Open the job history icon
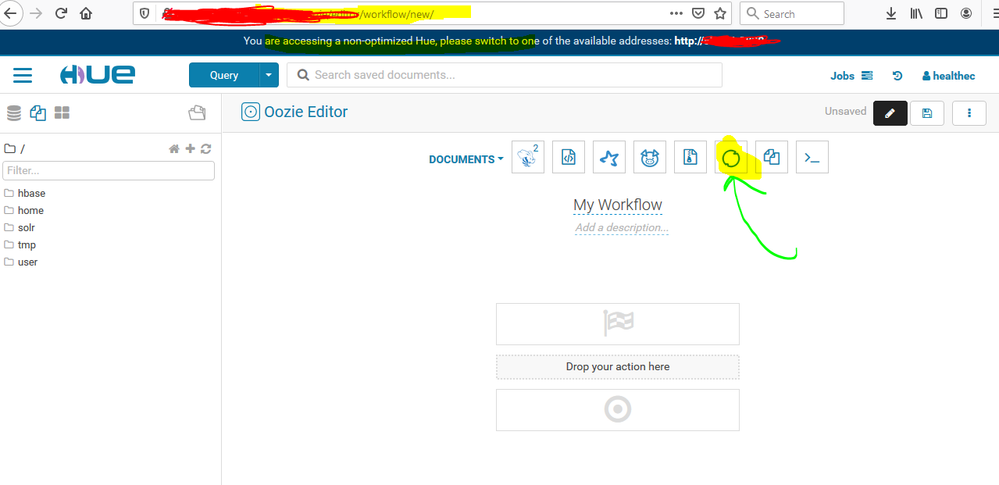Viewport: 999px width, 485px height. click(897, 76)
